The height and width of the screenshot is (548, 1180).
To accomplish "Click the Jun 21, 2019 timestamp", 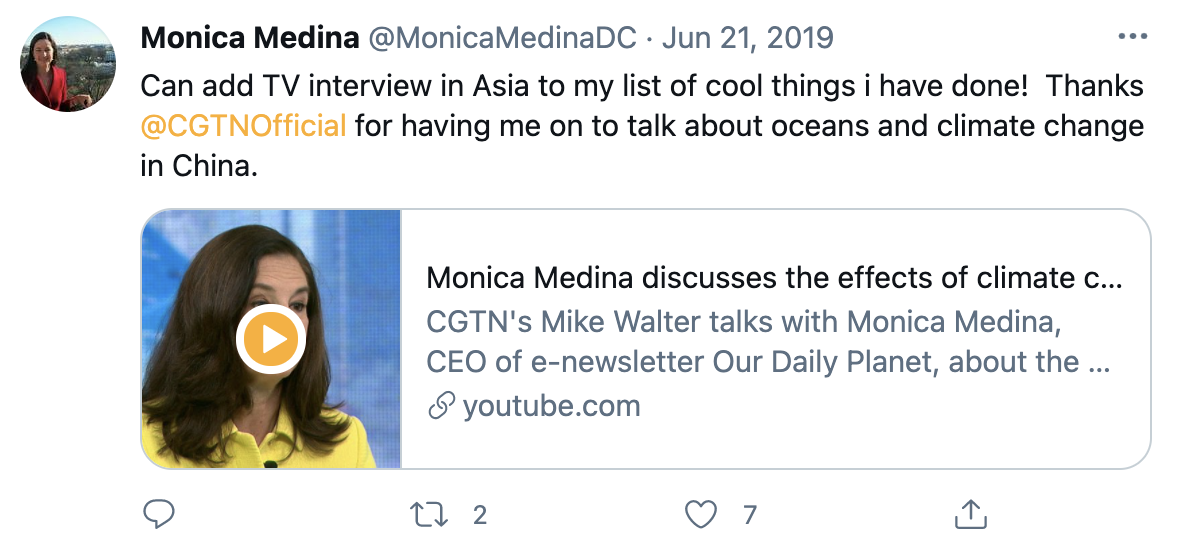I will point(747,39).
